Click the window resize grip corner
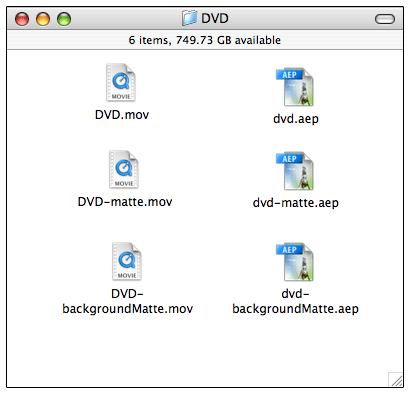411x394 pixels. (x=396, y=380)
